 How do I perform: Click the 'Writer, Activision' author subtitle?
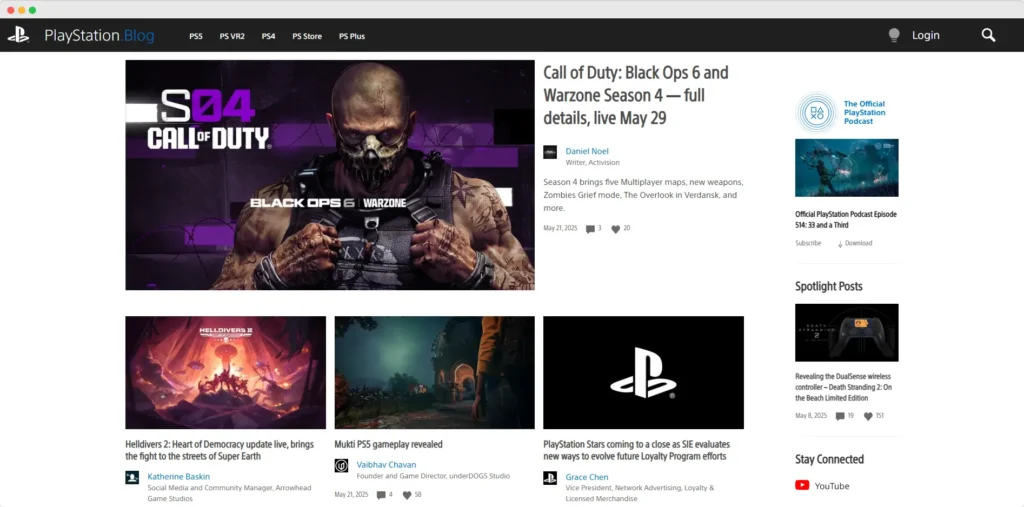click(592, 162)
